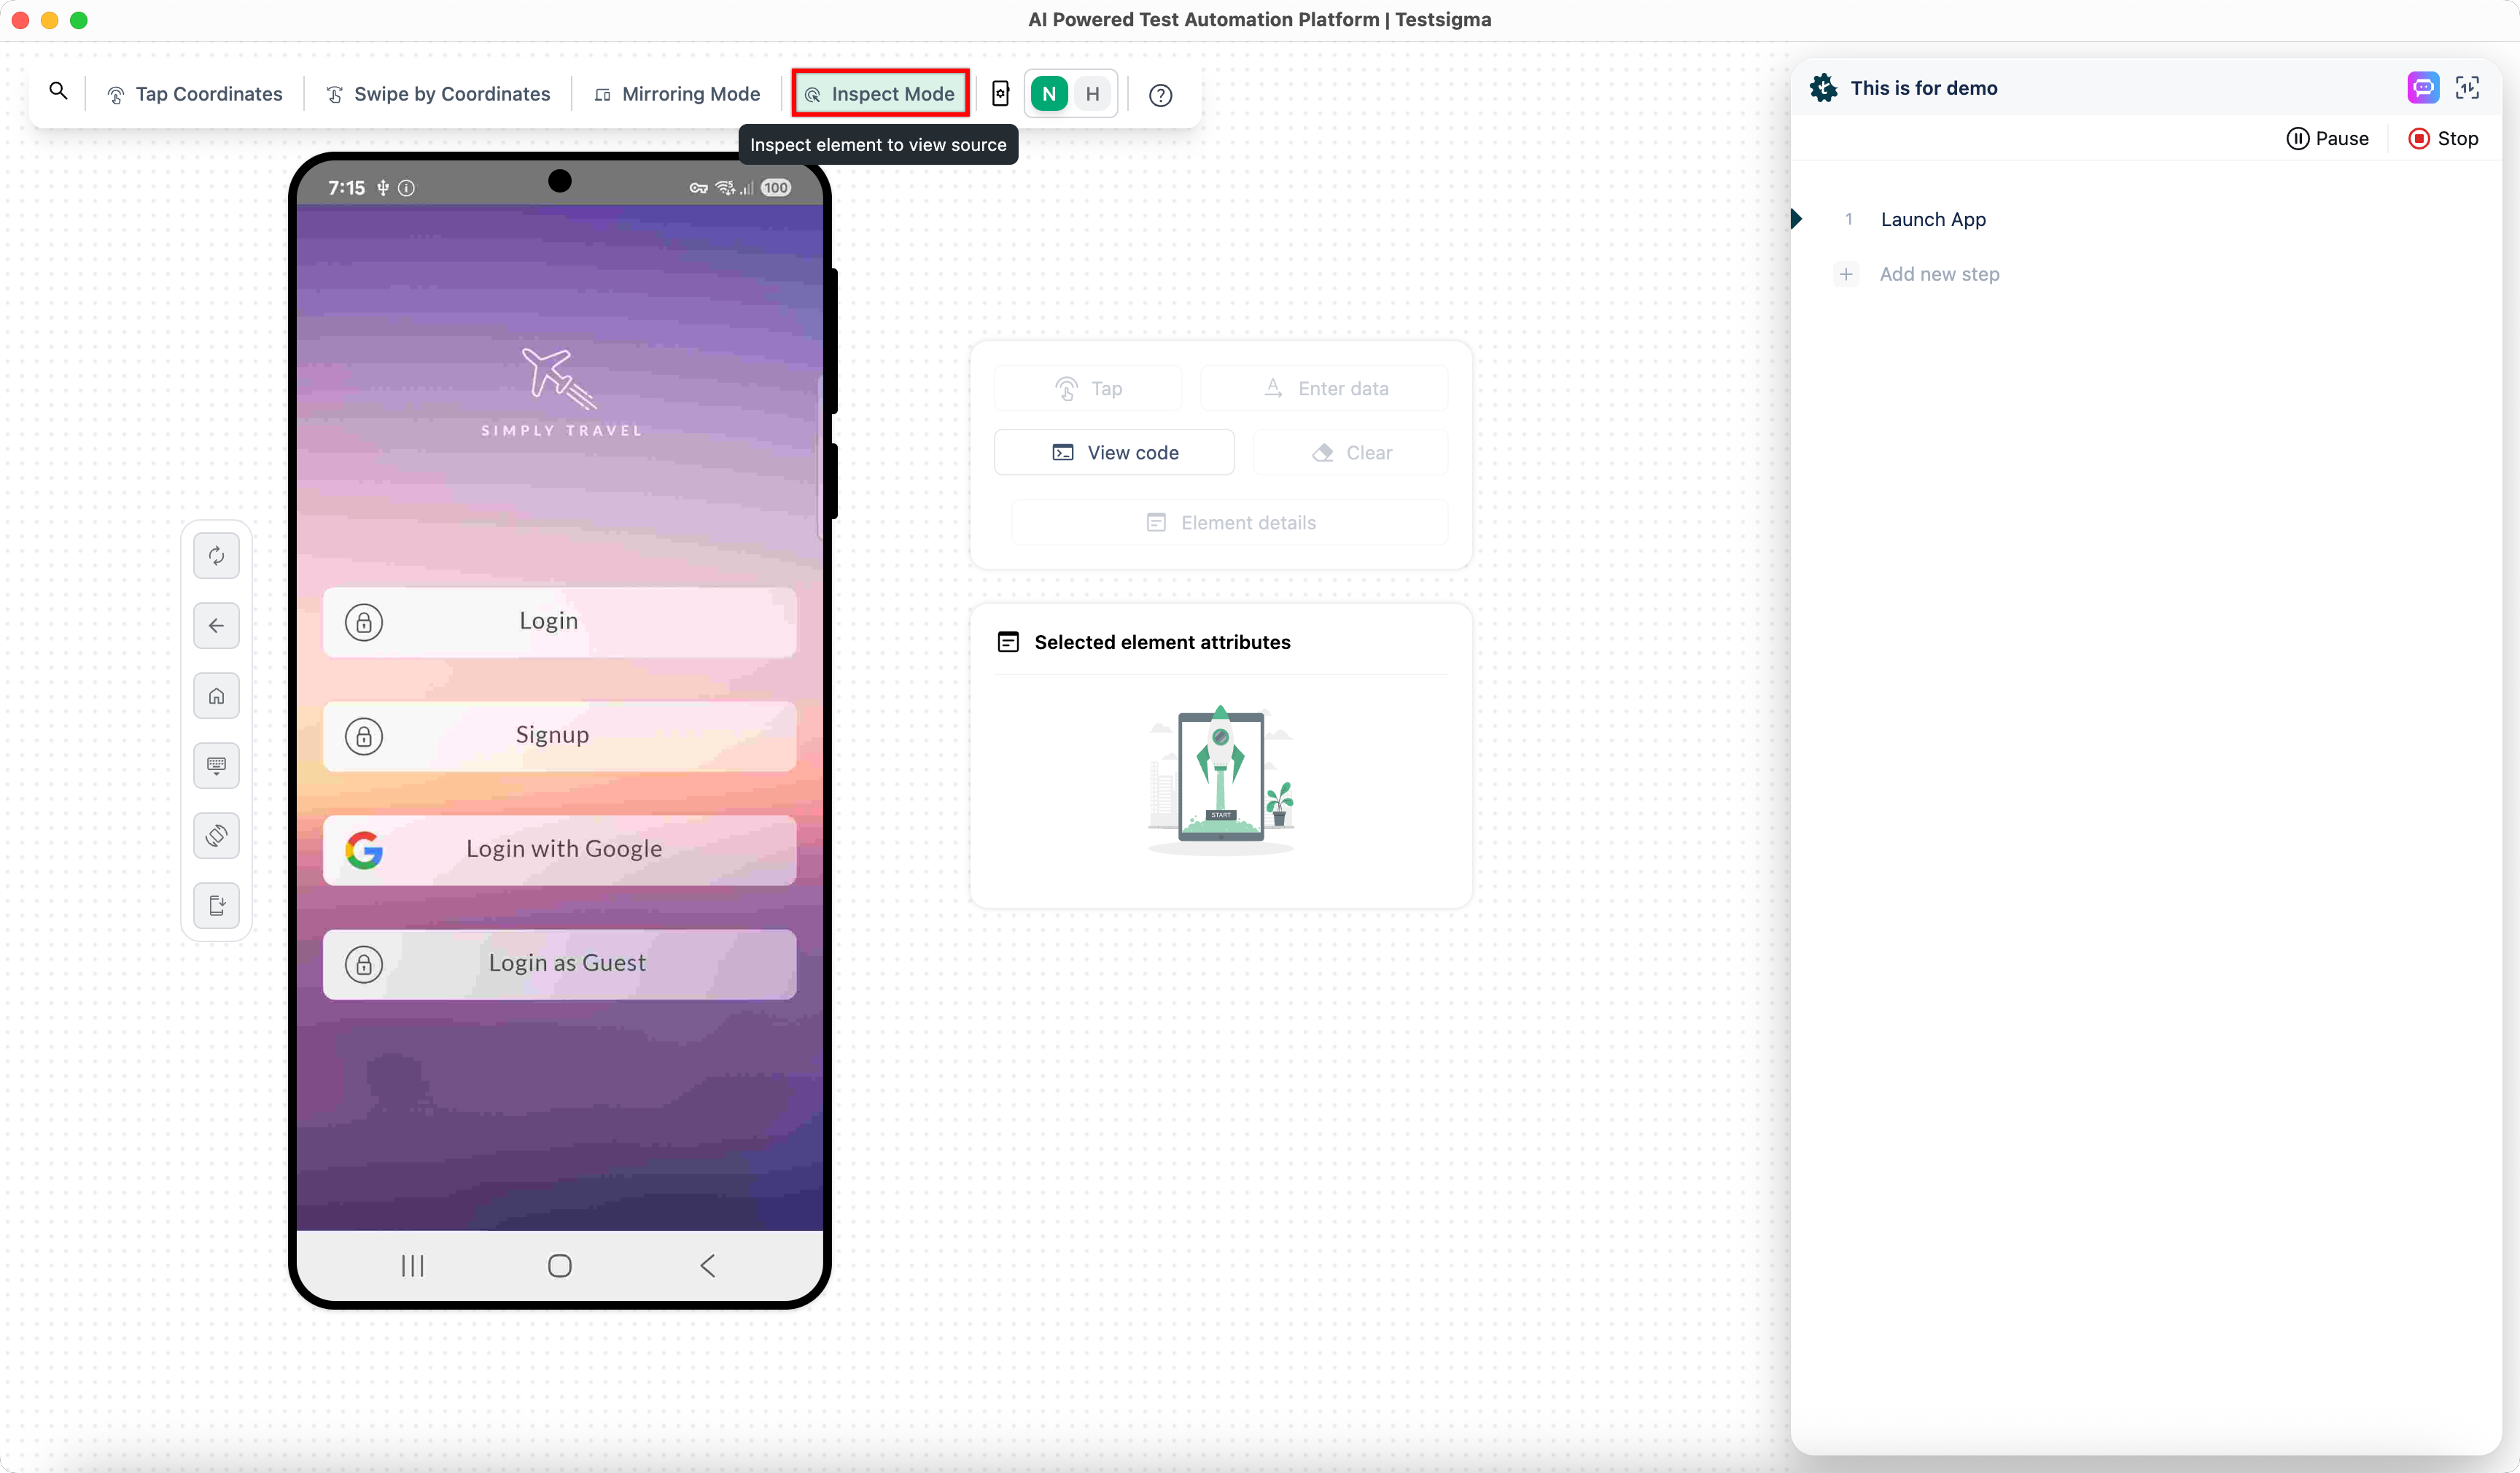Toggle the device keyboard icon

pos(216,766)
